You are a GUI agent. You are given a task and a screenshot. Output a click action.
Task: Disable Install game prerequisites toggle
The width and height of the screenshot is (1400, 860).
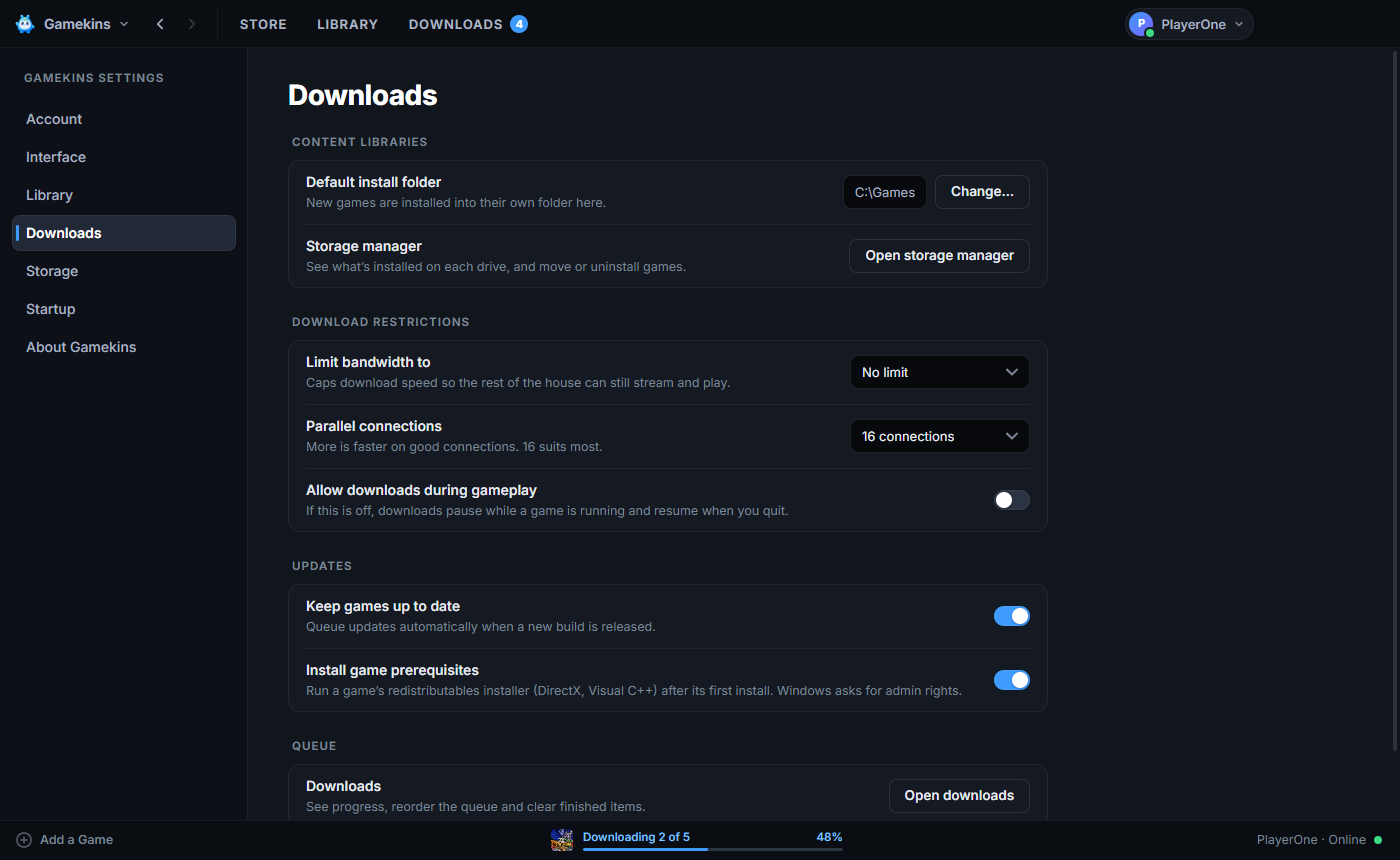(1012, 680)
